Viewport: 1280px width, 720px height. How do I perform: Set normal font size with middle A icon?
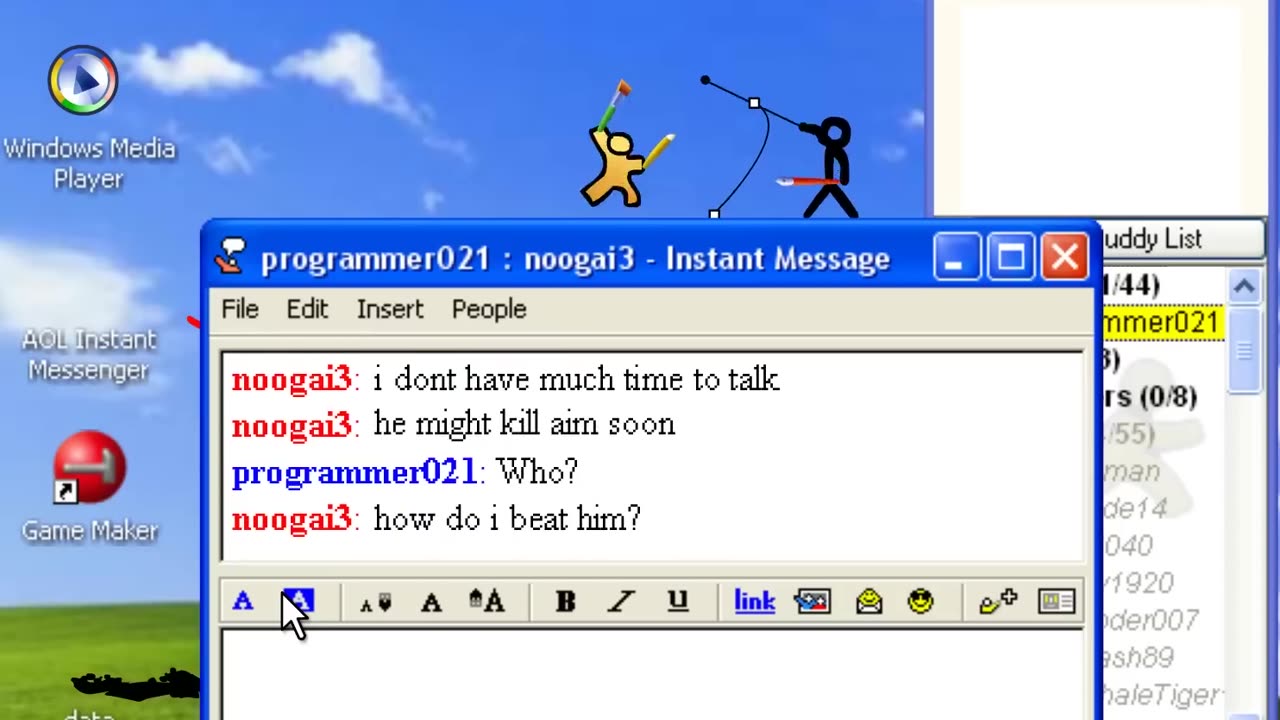(x=431, y=603)
